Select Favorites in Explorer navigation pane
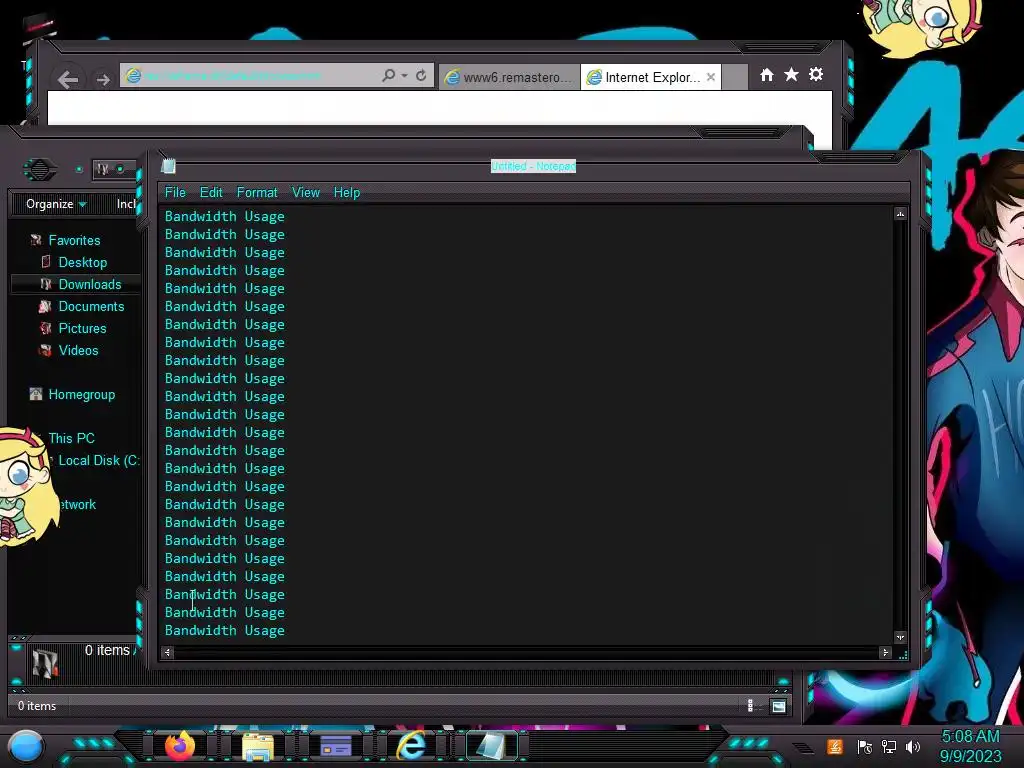Image resolution: width=1024 pixels, height=768 pixels. tap(74, 240)
